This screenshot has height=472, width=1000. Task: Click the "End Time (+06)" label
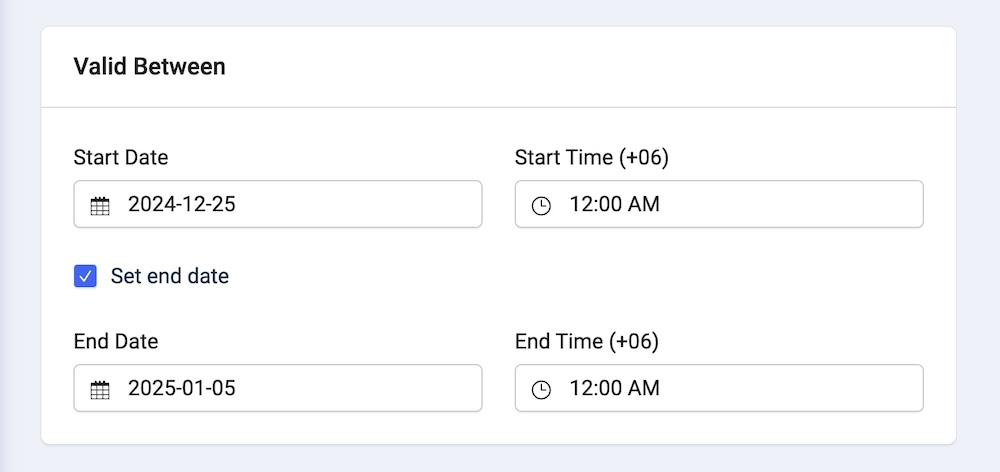coord(587,342)
